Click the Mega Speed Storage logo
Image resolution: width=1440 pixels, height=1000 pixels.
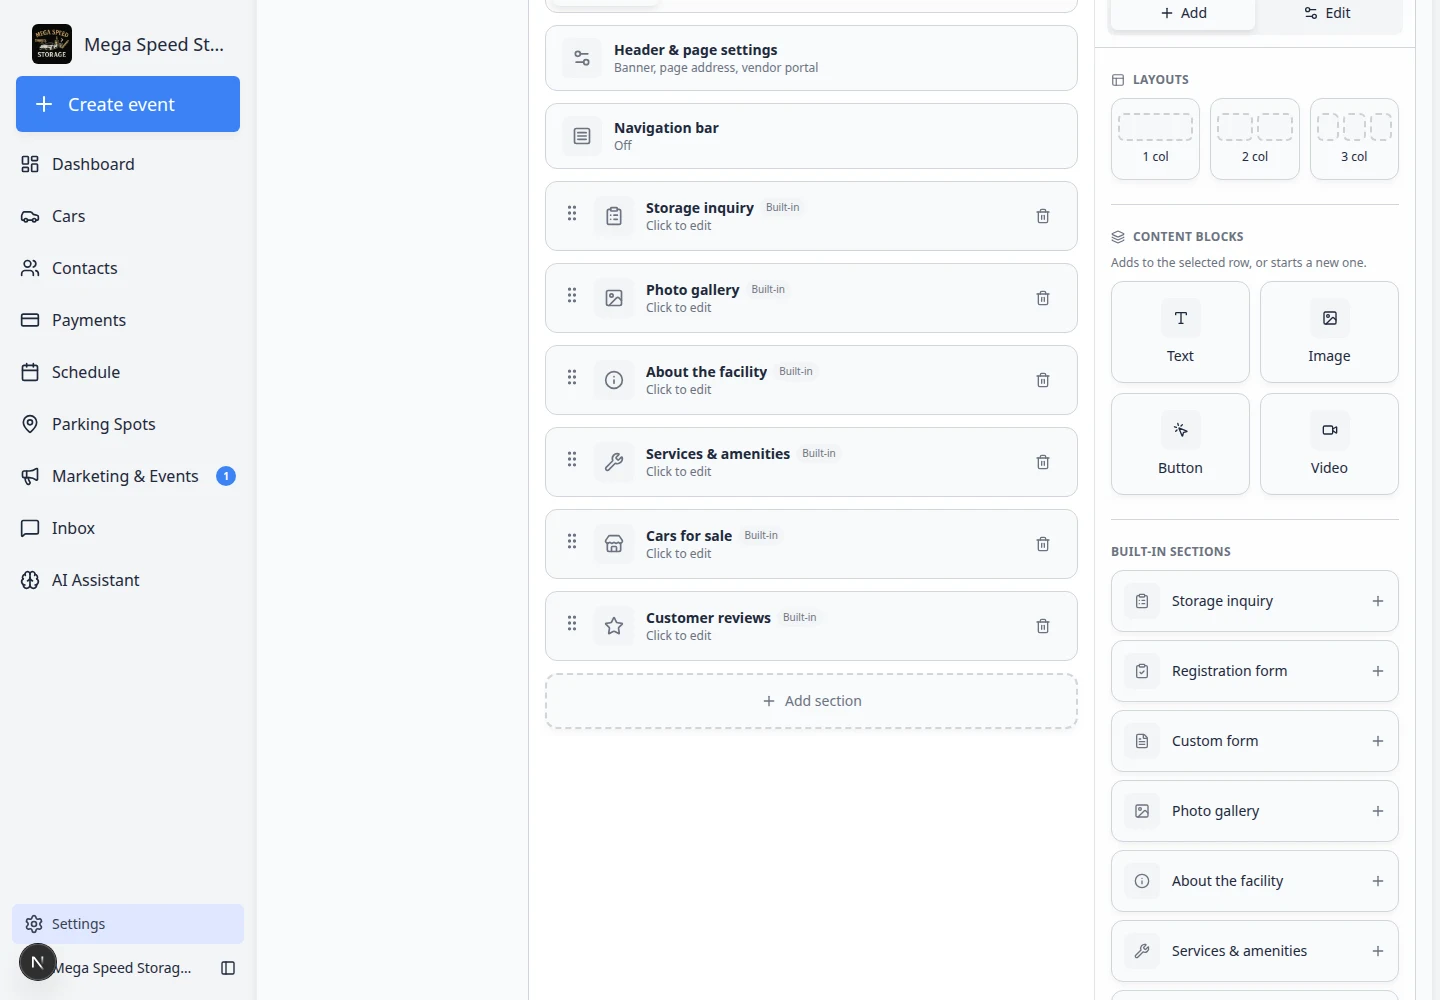coord(52,44)
